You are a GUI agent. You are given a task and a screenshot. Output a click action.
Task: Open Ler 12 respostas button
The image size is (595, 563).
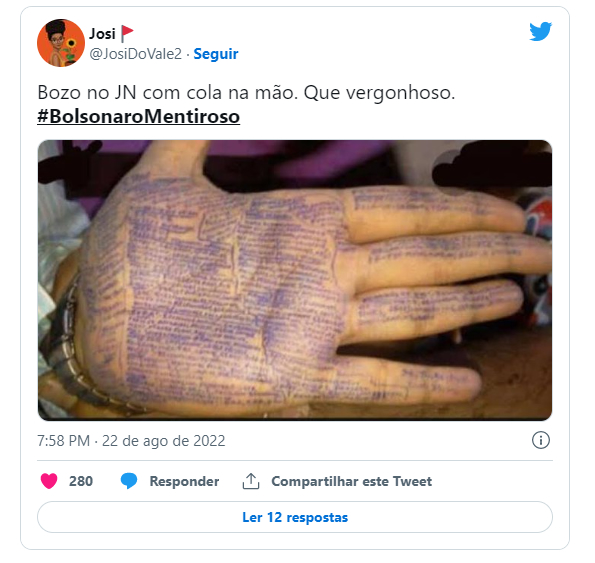click(295, 517)
